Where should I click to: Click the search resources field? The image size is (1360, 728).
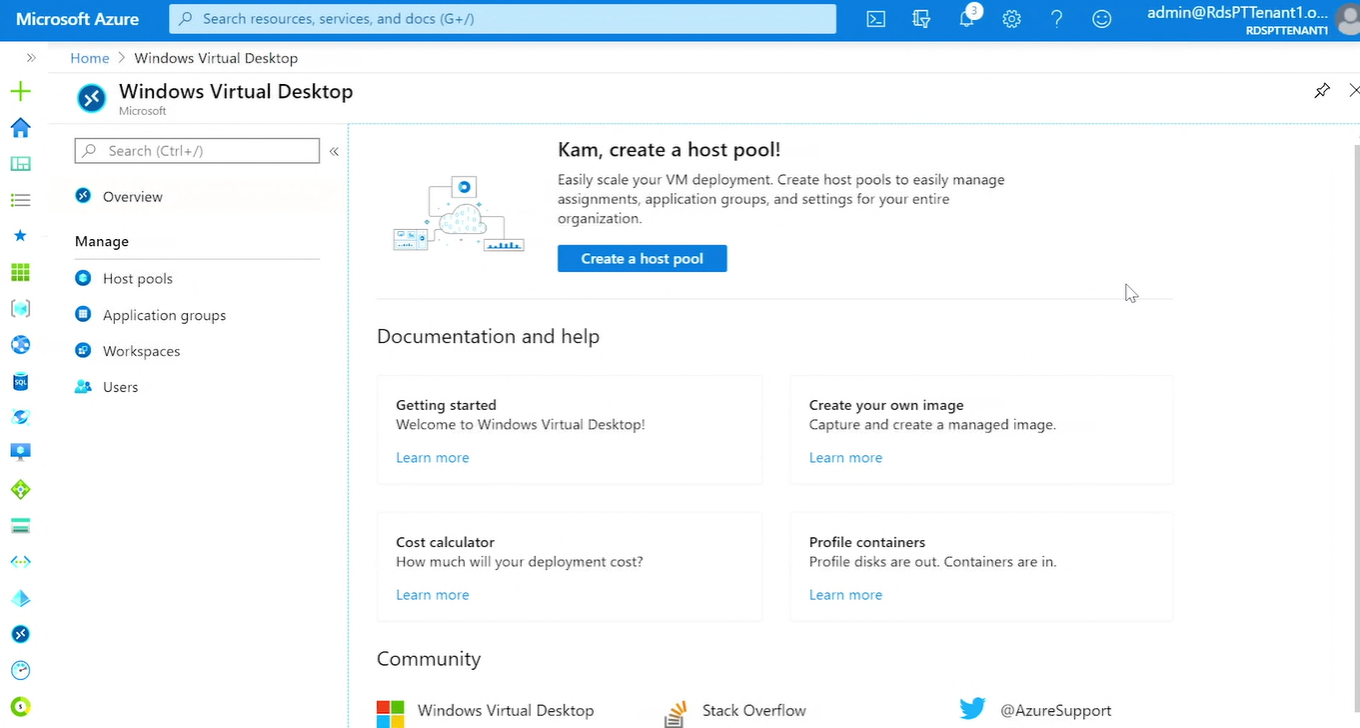(x=501, y=19)
